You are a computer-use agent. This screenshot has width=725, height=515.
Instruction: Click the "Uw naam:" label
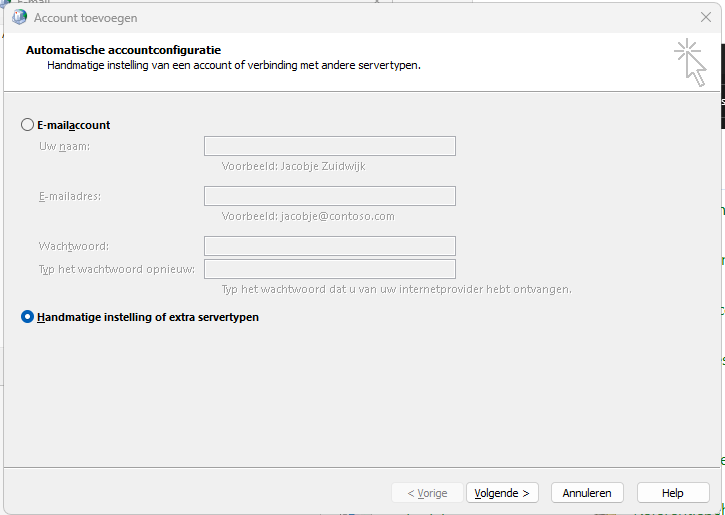coord(64,147)
